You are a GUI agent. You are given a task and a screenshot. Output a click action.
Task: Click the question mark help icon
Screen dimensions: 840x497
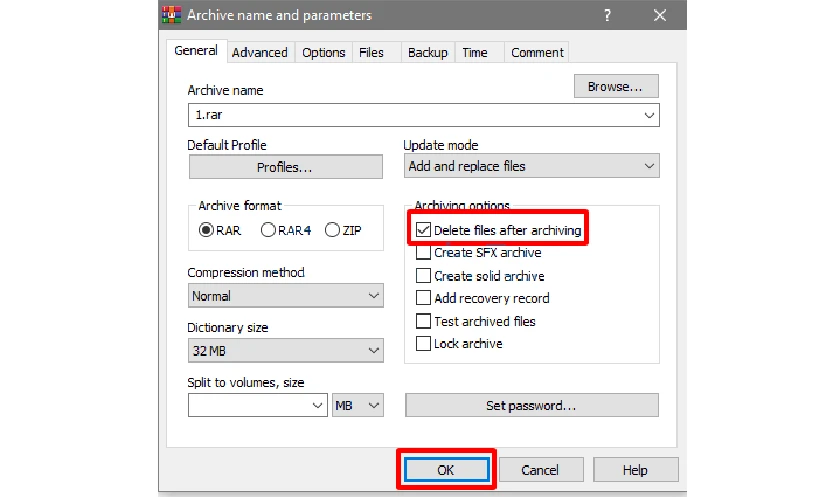(607, 15)
